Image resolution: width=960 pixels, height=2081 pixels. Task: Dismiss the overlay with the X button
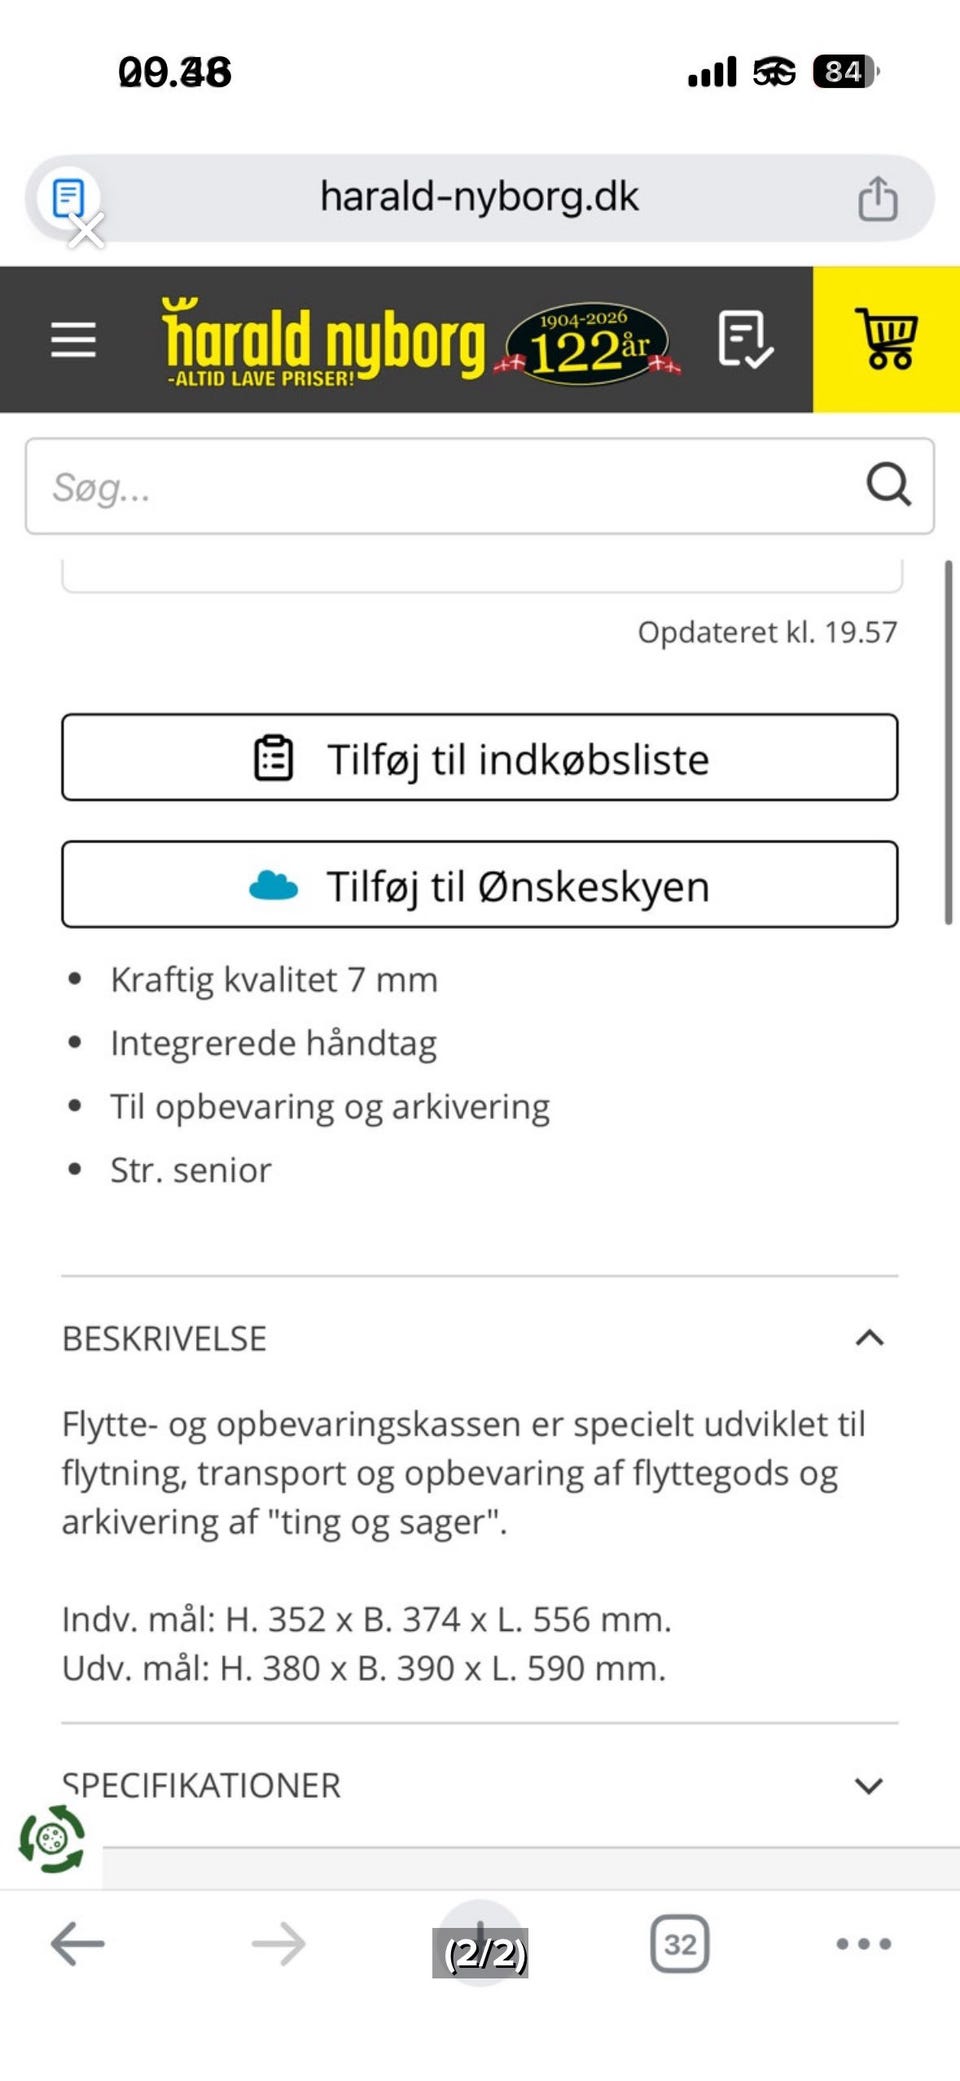tap(85, 231)
